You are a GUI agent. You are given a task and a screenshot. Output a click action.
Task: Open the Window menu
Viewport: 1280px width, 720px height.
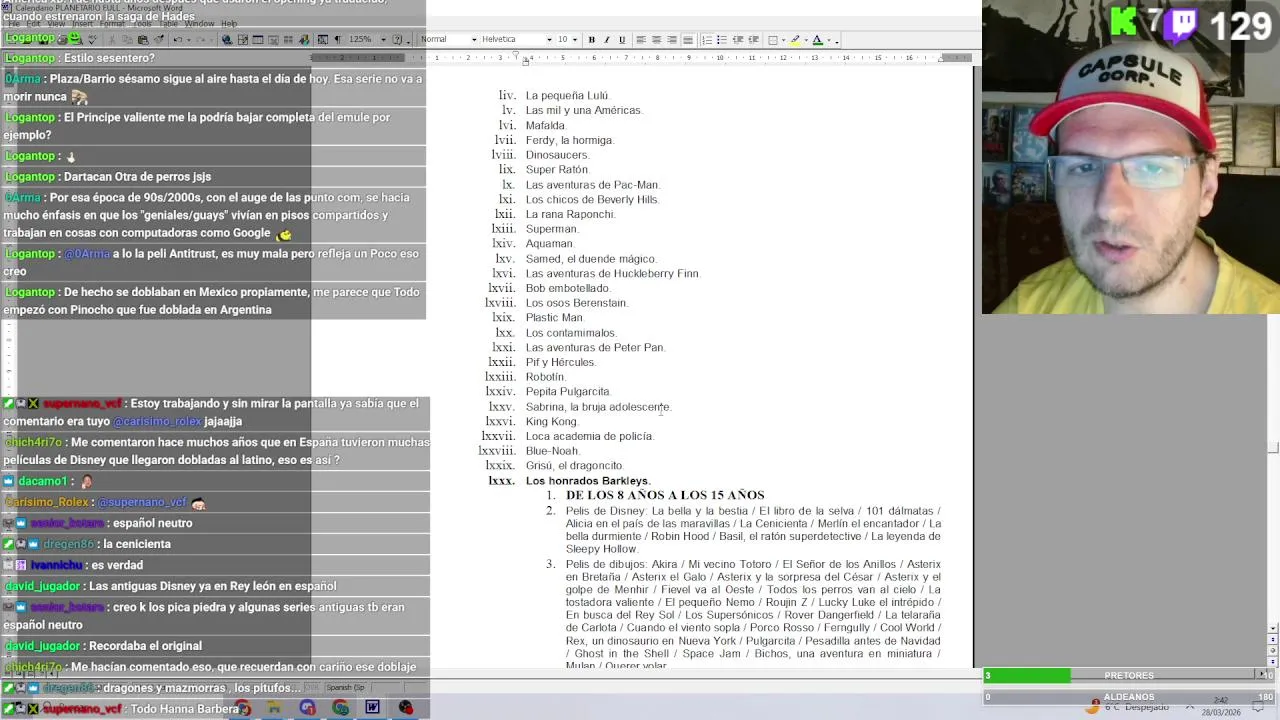[199, 23]
